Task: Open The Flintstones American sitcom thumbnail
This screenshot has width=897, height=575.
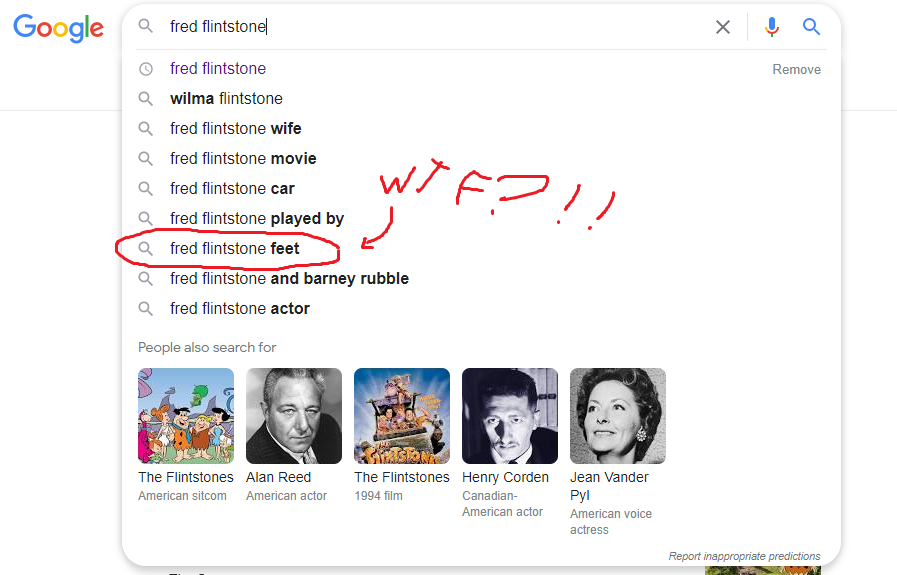Action: (186, 416)
